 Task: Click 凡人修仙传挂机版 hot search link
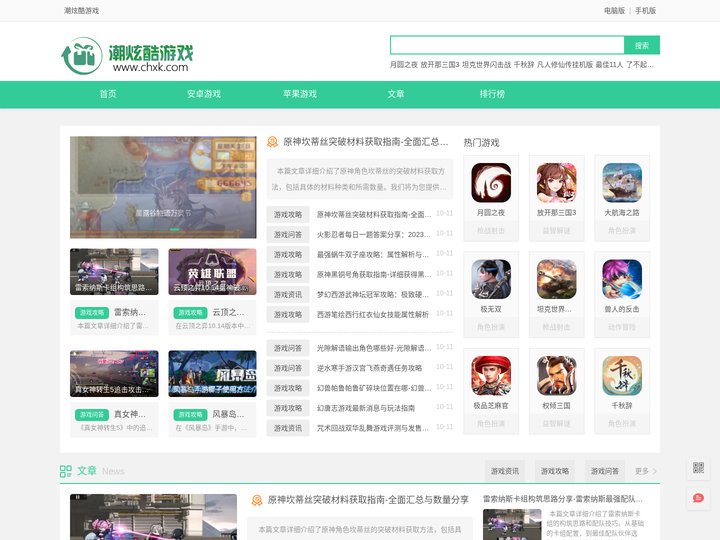565,65
